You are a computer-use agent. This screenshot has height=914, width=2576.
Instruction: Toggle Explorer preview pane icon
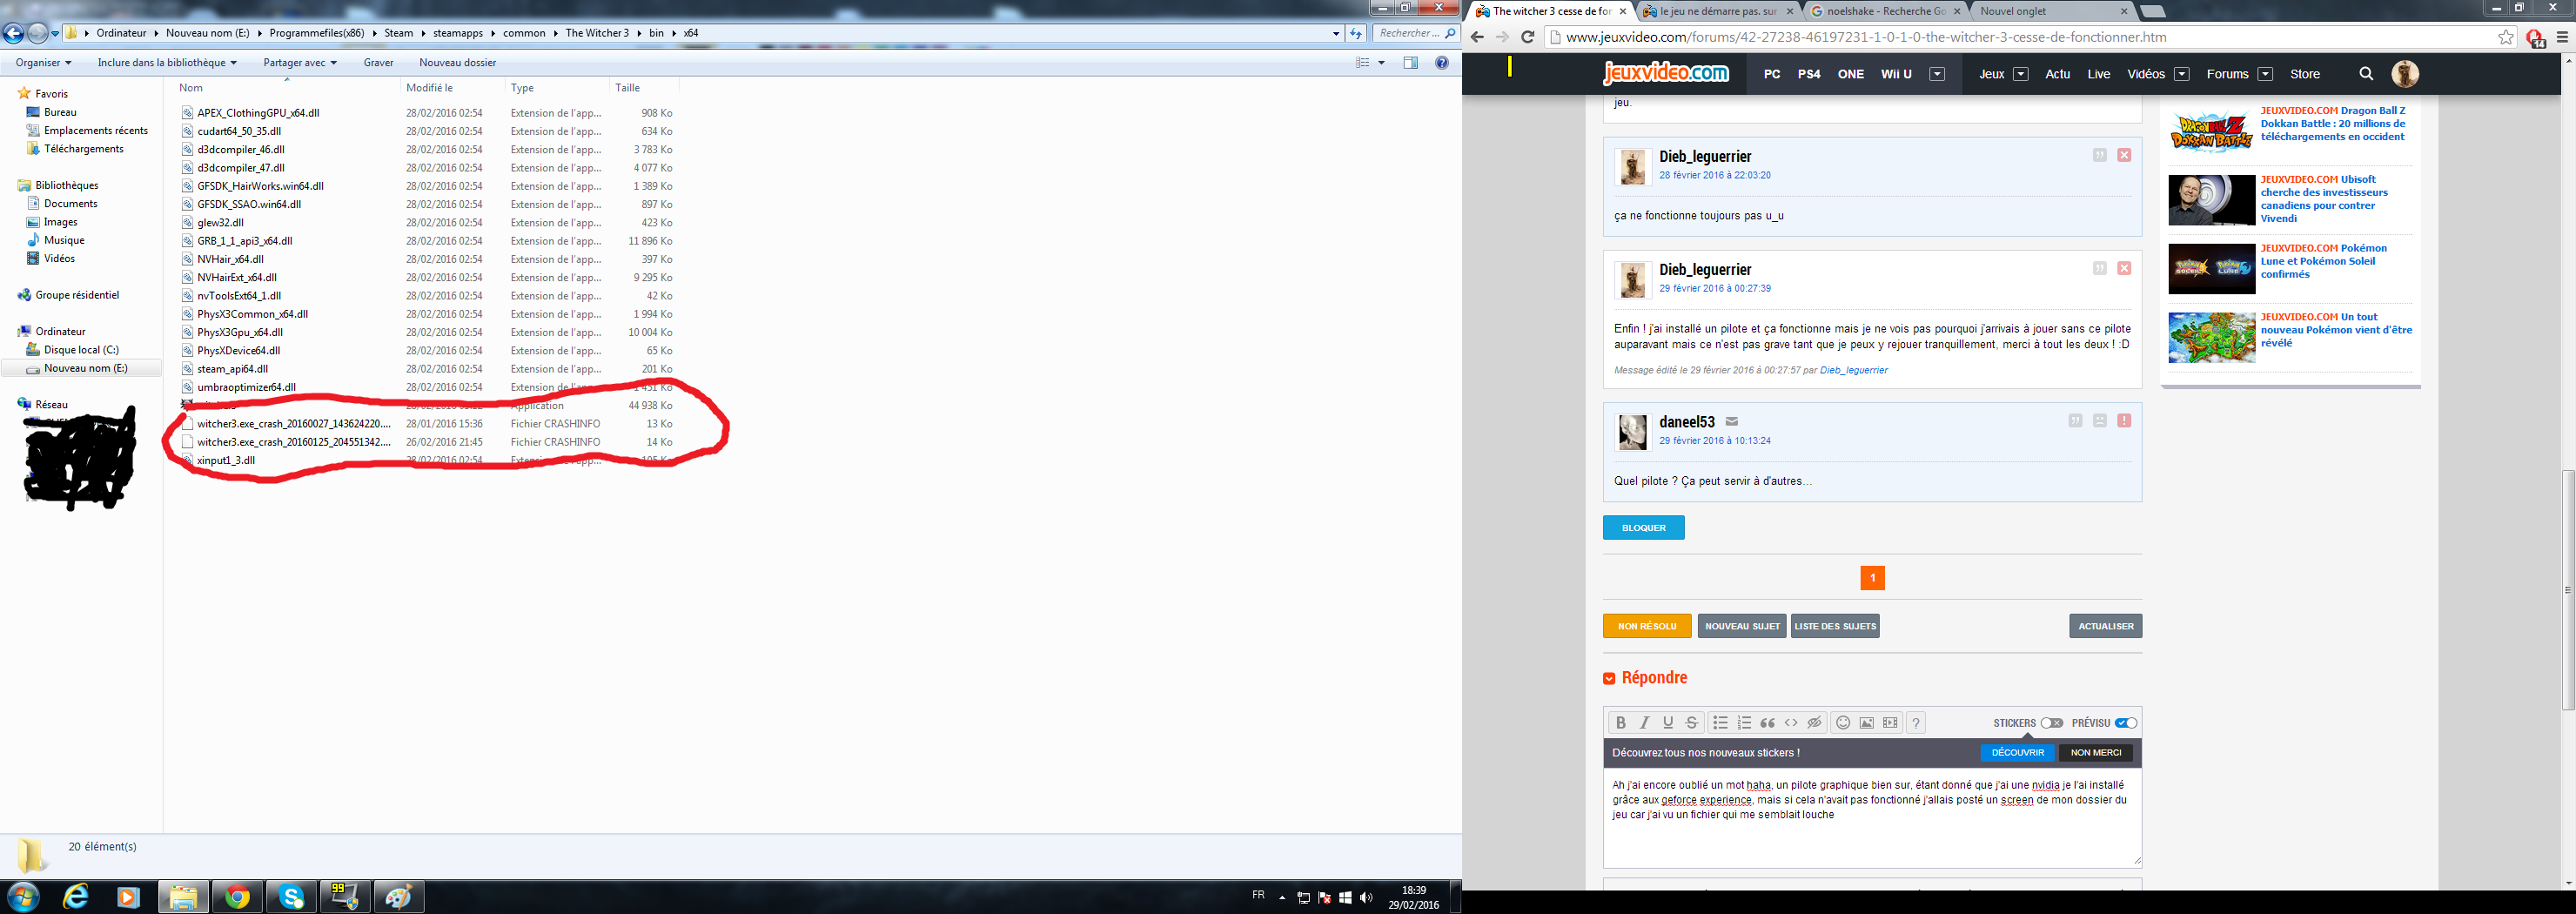pyautogui.click(x=1410, y=63)
